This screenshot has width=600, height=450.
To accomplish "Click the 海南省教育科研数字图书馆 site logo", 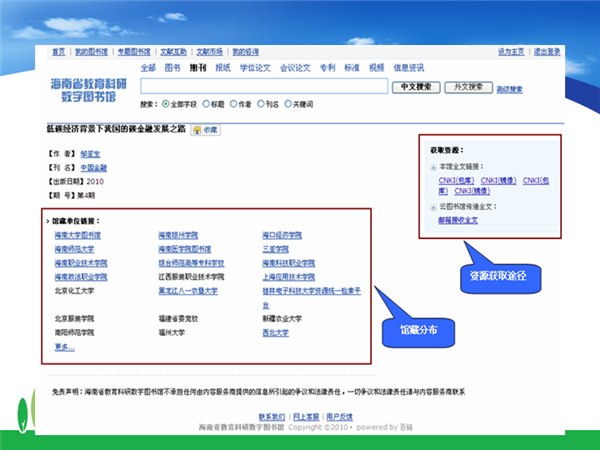I will click(x=88, y=90).
